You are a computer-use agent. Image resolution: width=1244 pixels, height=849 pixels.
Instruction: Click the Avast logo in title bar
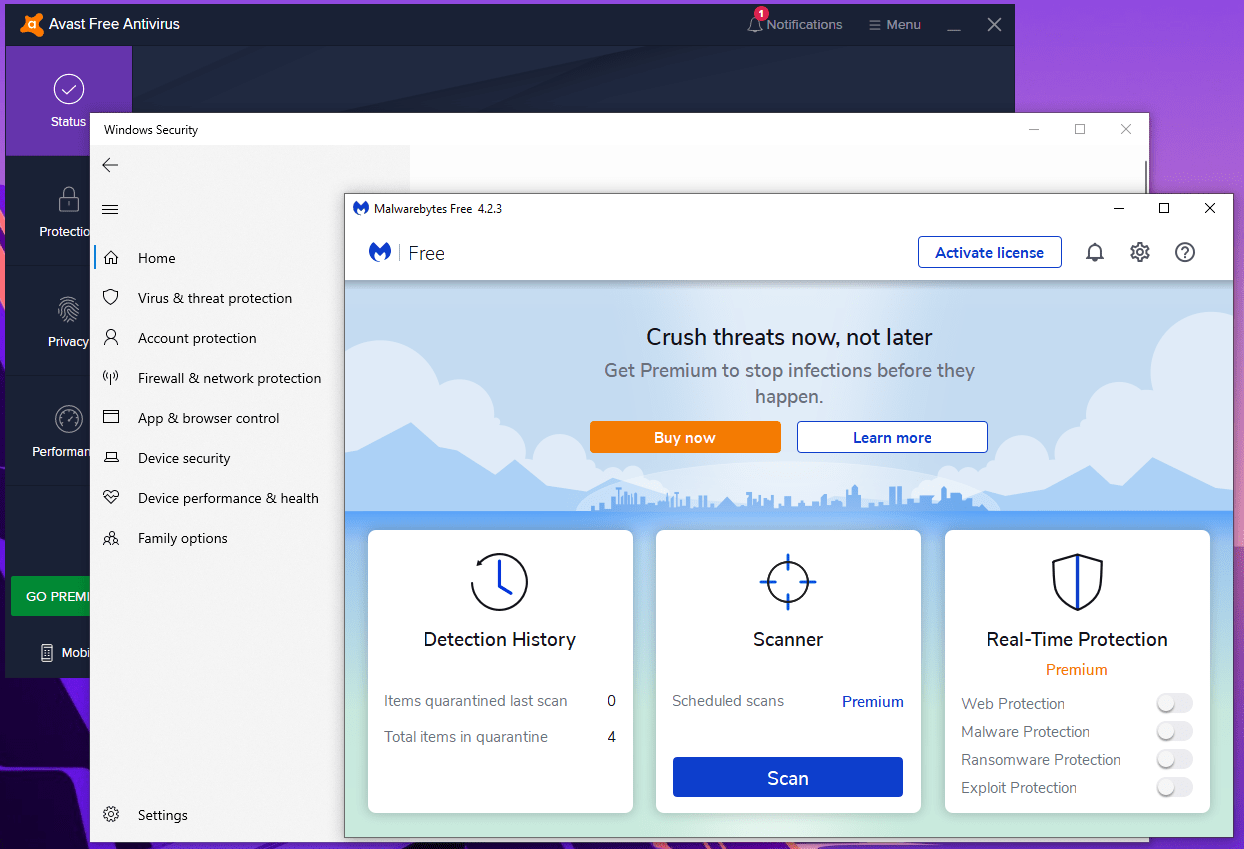tap(31, 24)
